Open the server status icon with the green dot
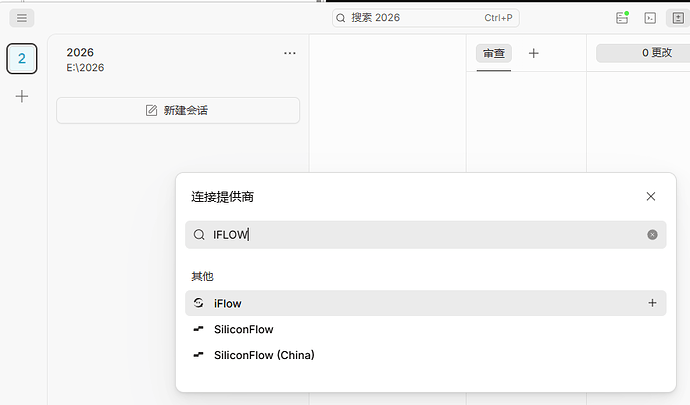 pyautogui.click(x=622, y=18)
